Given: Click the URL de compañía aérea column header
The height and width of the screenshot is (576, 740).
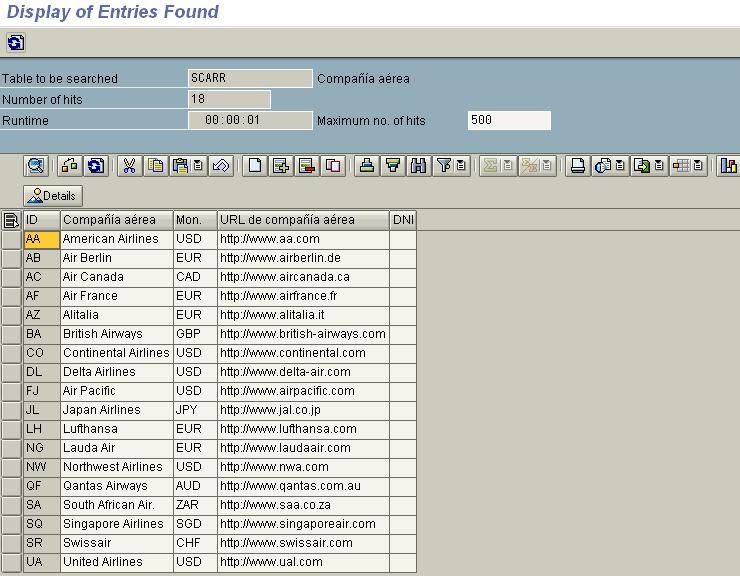Looking at the screenshot, I should 303,220.
